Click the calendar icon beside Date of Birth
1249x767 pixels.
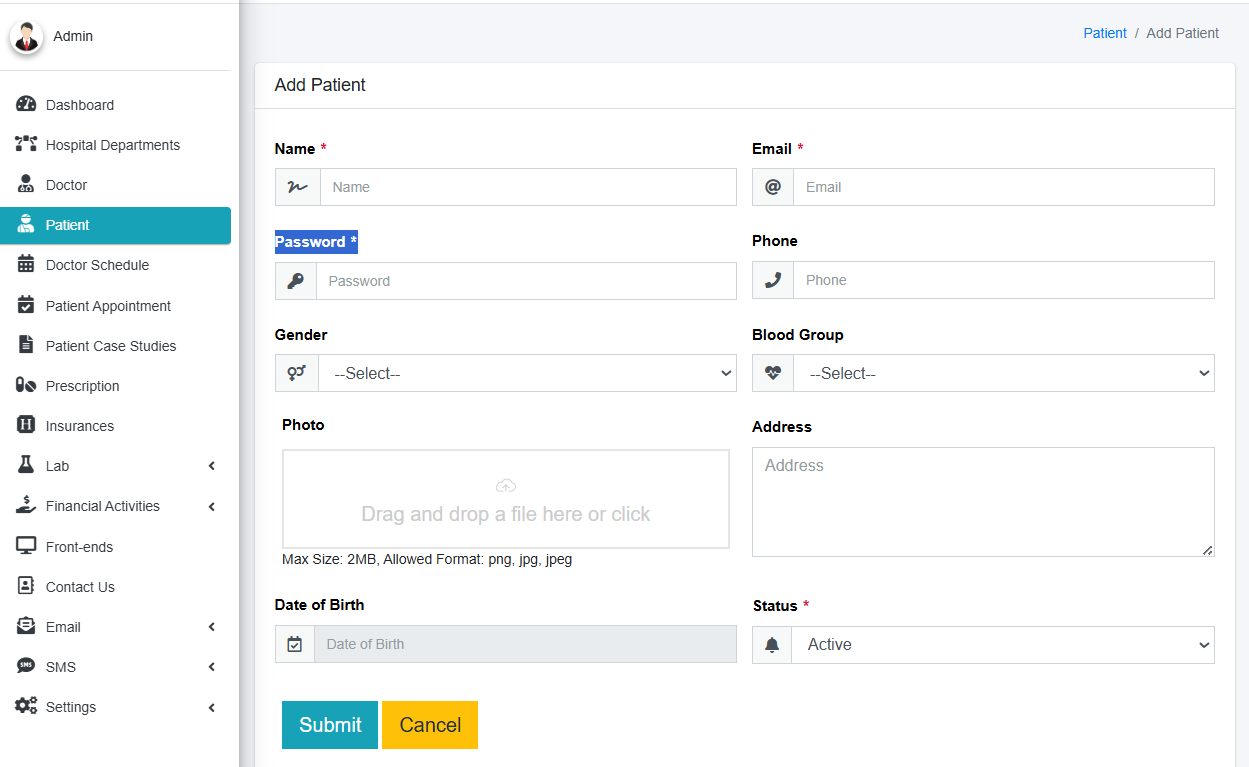(295, 645)
